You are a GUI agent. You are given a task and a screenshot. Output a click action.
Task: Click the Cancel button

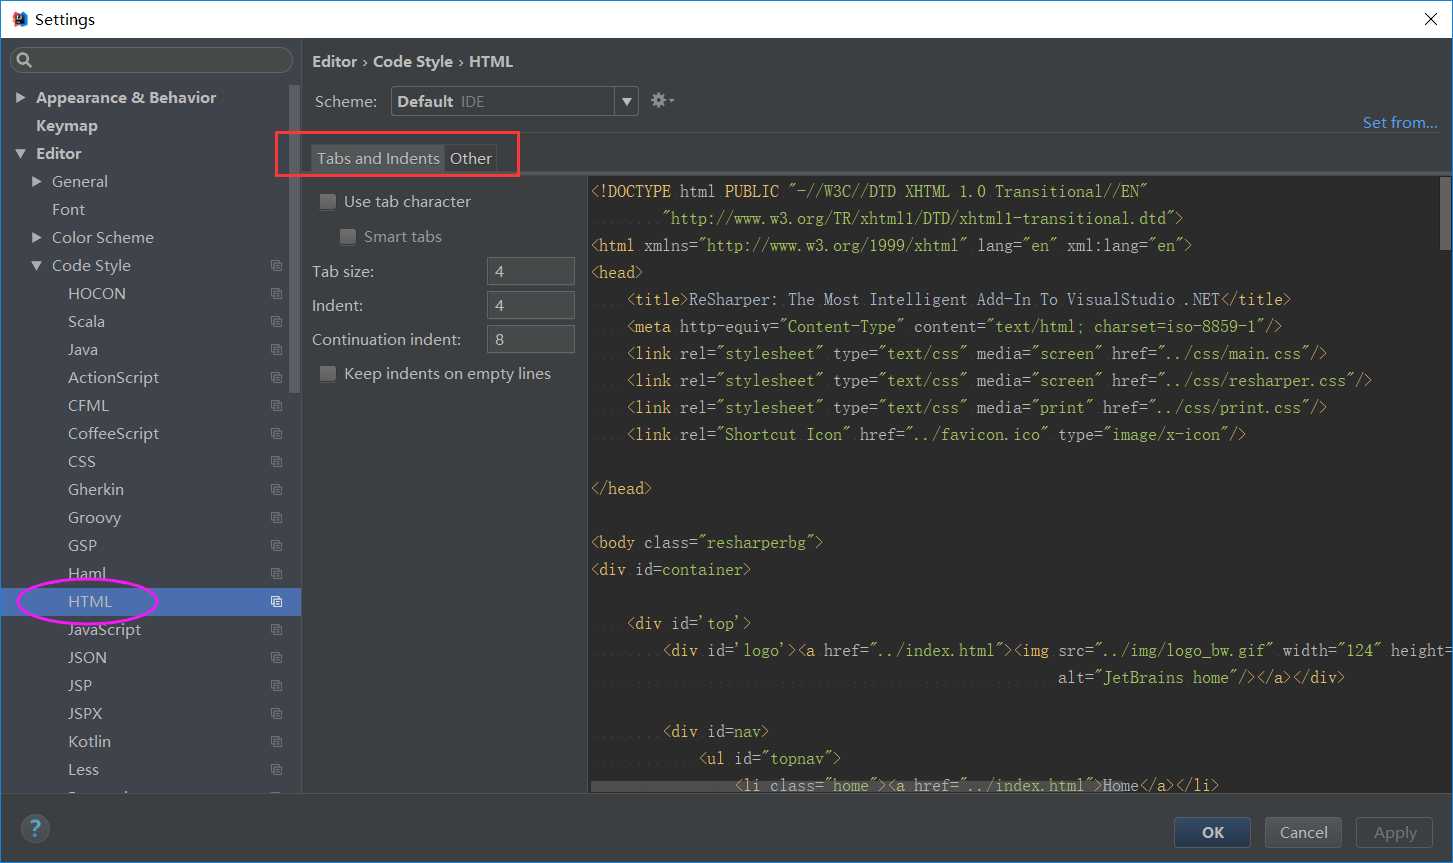(x=1303, y=832)
